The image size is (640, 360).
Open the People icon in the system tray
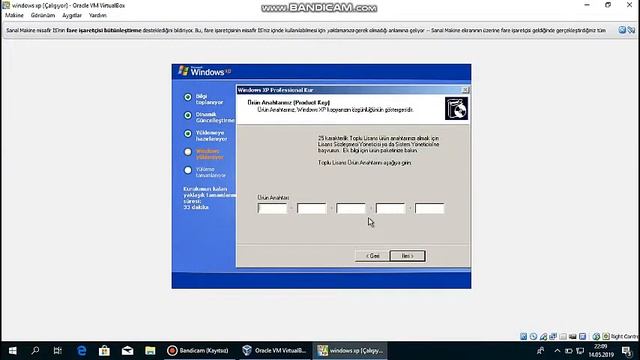(x=540, y=351)
